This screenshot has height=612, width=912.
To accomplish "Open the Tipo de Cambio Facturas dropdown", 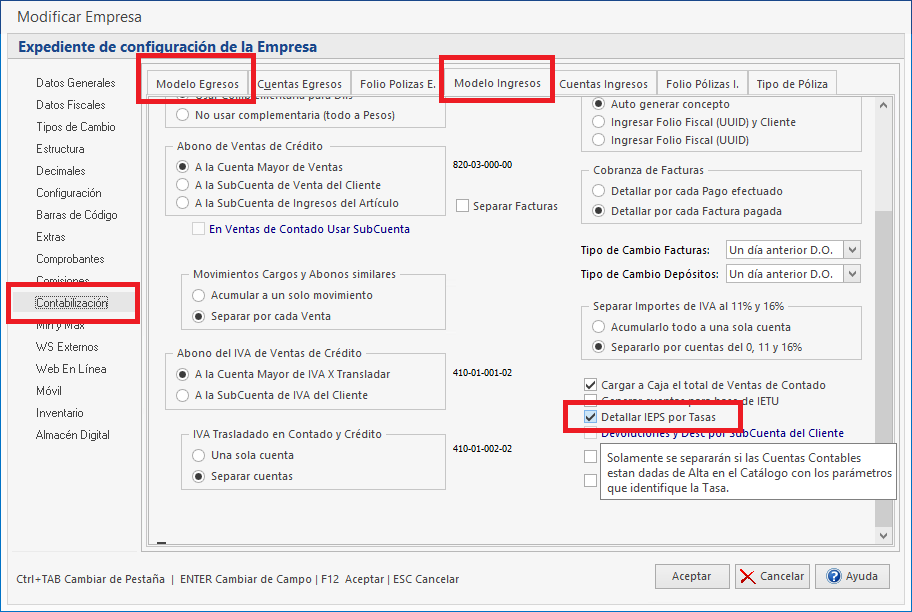I will (852, 250).
